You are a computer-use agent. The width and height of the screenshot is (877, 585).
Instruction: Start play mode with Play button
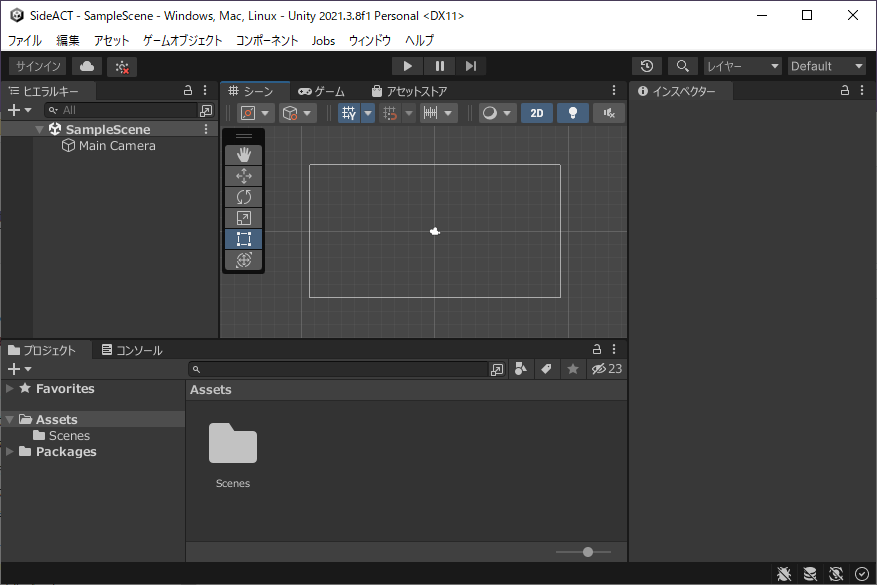pos(408,66)
